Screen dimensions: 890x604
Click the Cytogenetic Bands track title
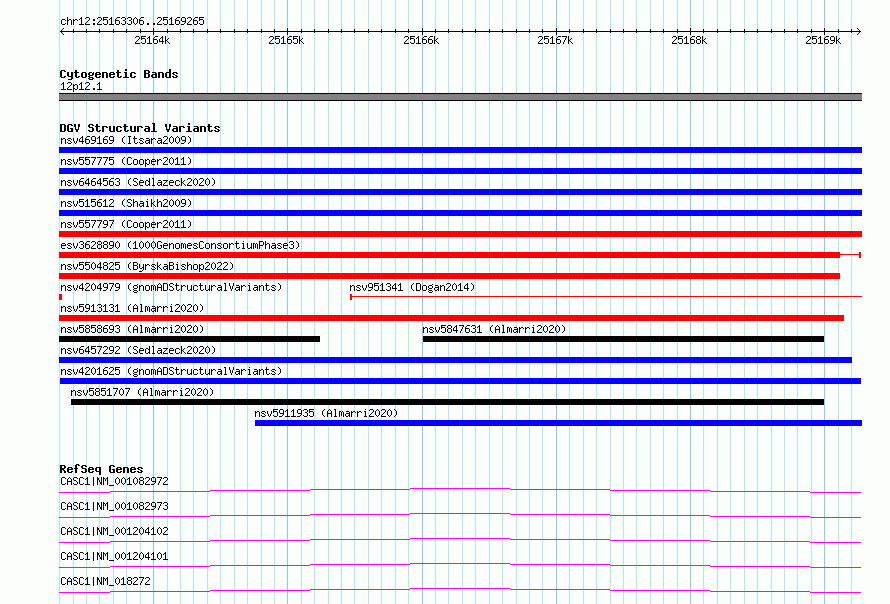click(x=119, y=74)
